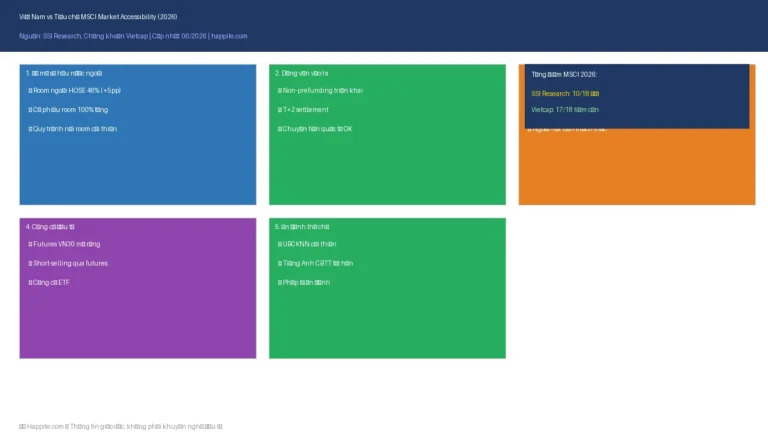This screenshot has height=448, width=768.
Task: Click the slide title mentioning MSCI Market Accessibility (2026)
Action: click(x=98, y=17)
